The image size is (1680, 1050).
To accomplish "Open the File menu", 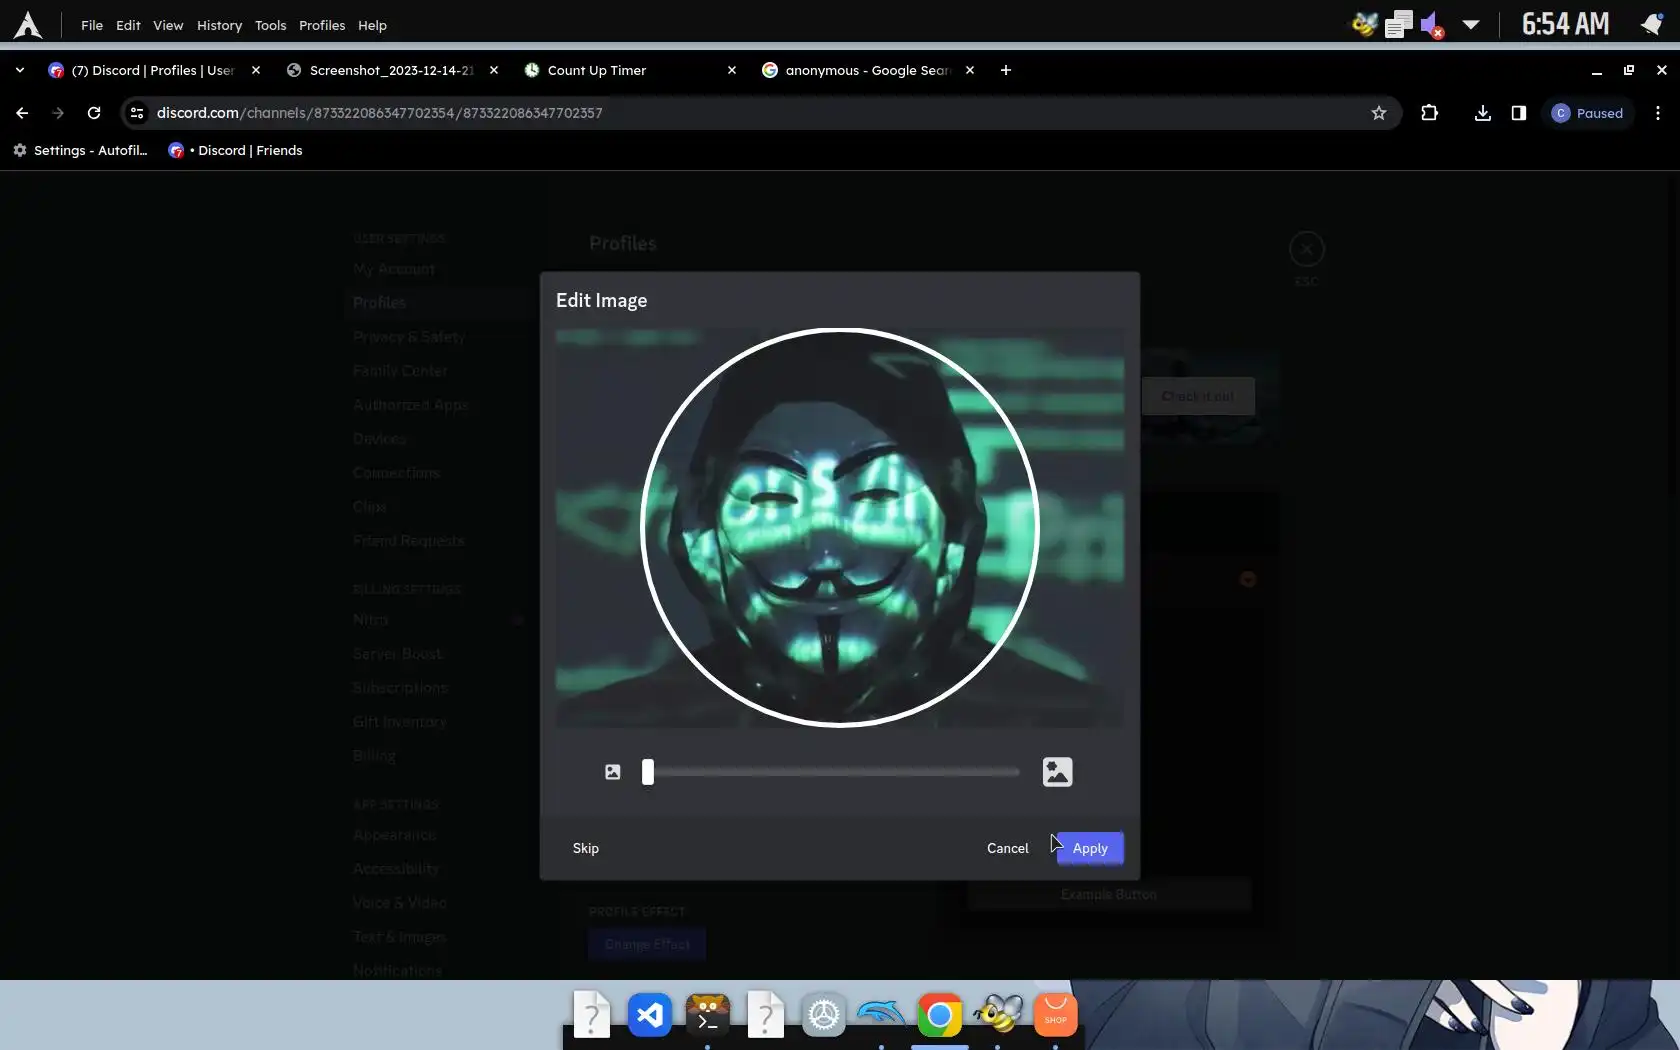I will click(92, 25).
